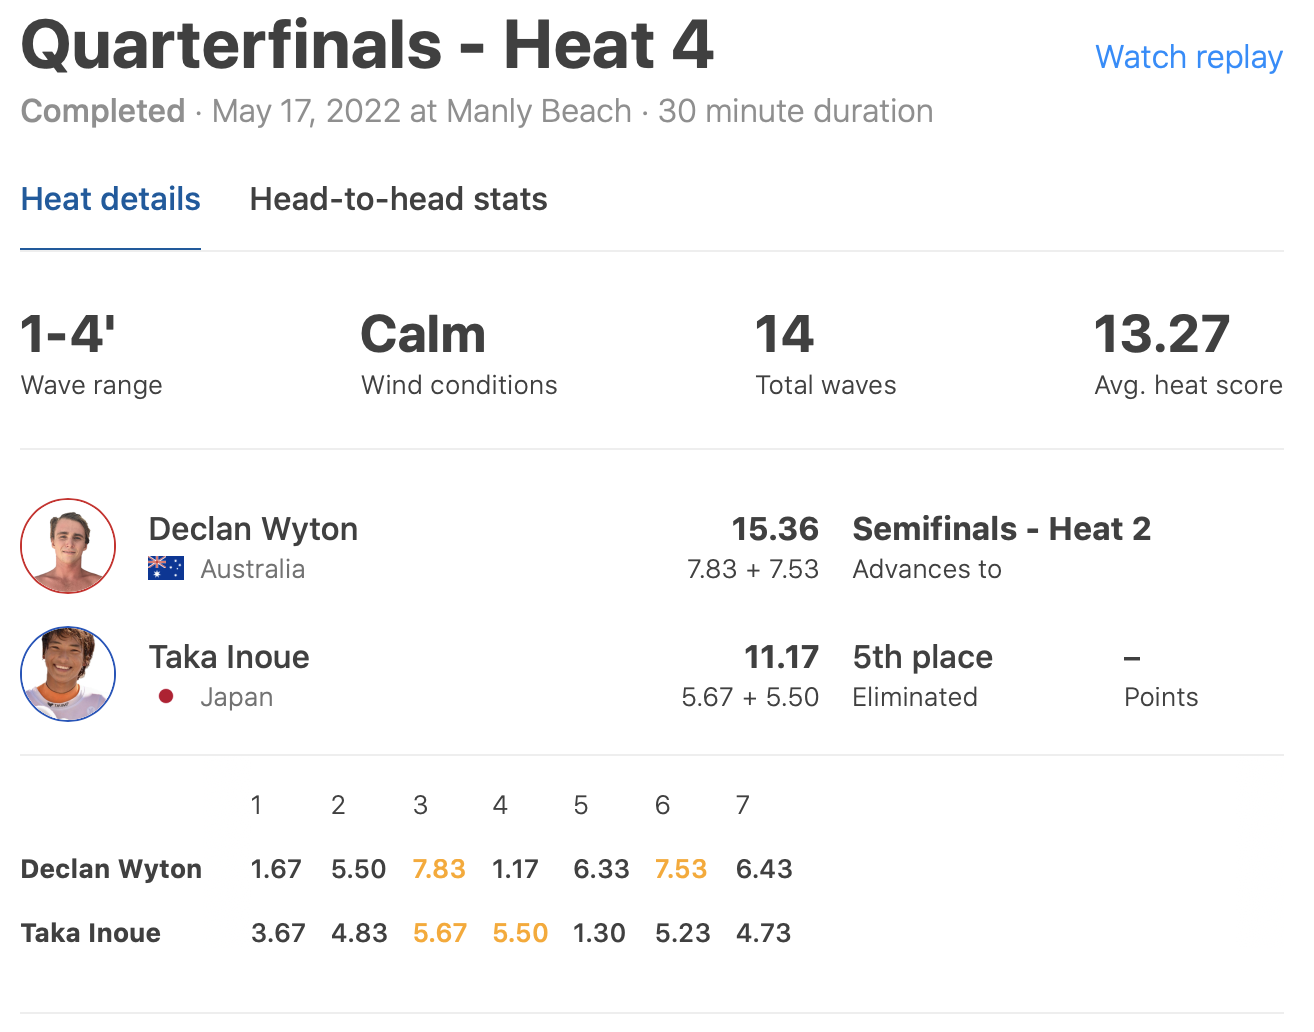Click Taka Inoue's profile photo

tap(68, 674)
